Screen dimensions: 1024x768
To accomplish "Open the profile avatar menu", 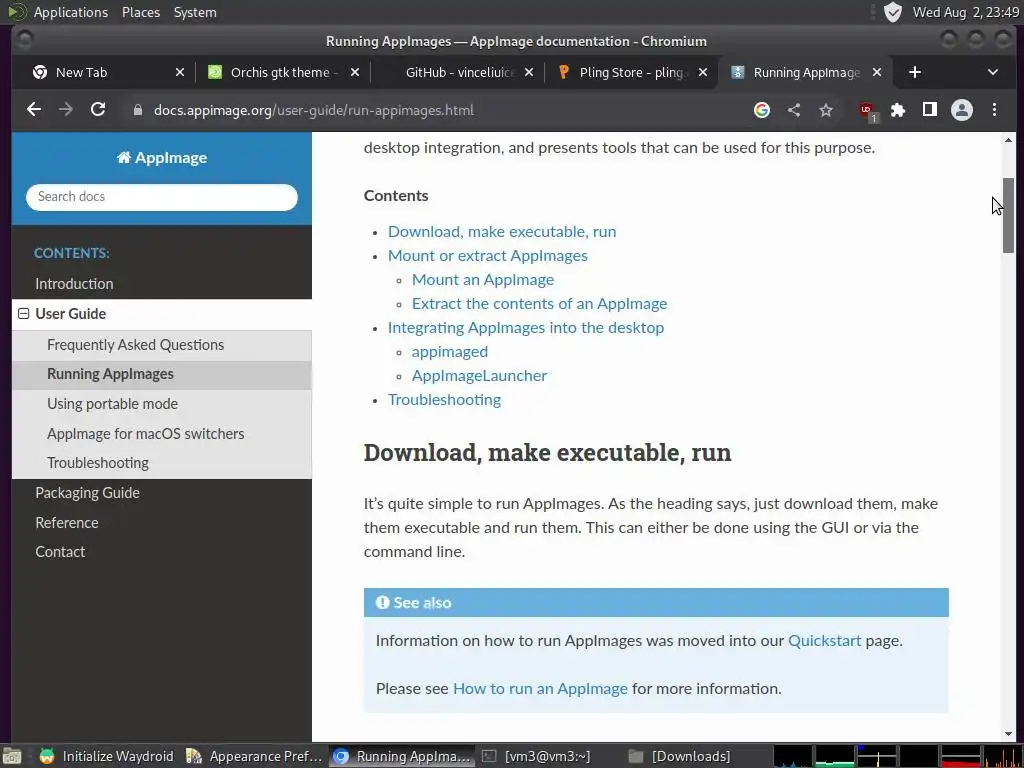I will (x=962, y=110).
